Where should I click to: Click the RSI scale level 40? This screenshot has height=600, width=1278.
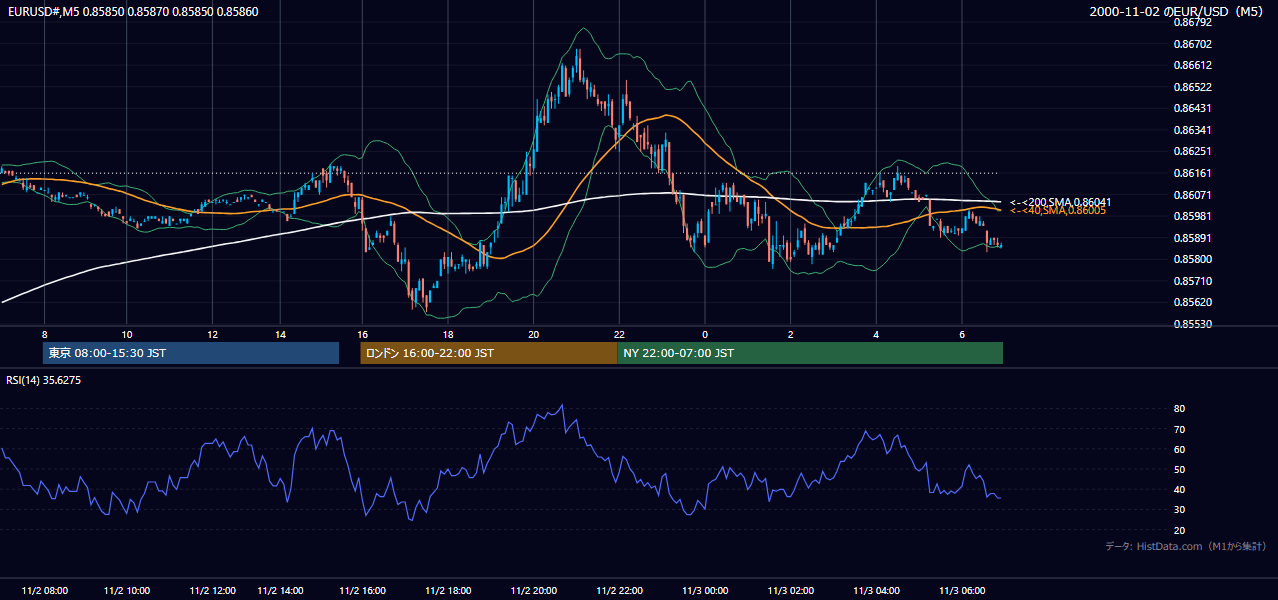pyautogui.click(x=1179, y=489)
